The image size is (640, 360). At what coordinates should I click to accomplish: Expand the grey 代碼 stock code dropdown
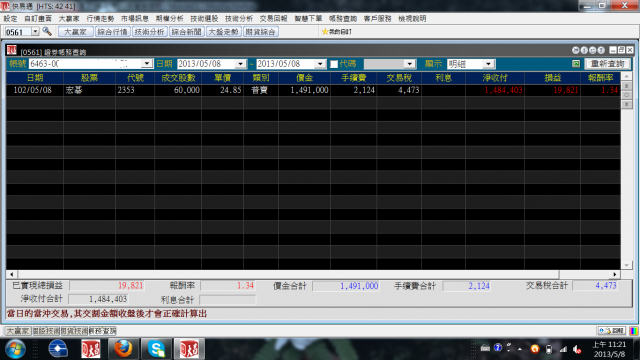point(409,64)
